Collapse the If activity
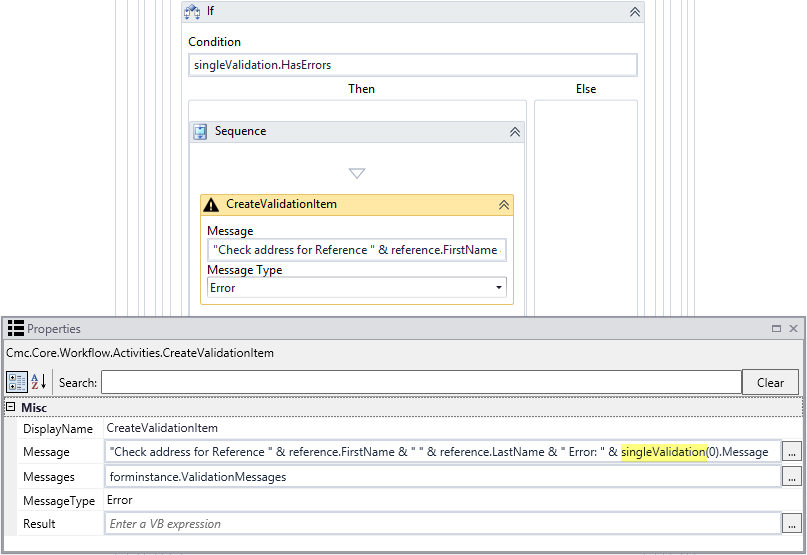 [635, 12]
